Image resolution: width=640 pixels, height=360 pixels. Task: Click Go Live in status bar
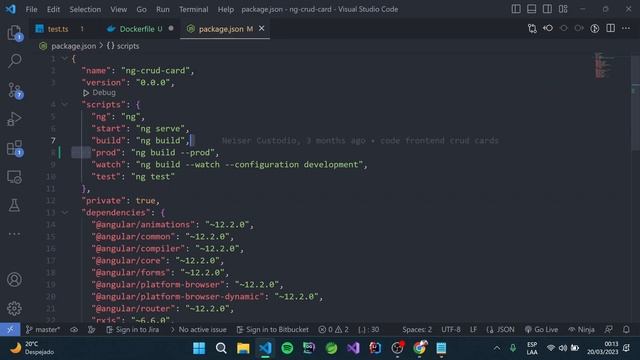(x=541, y=329)
